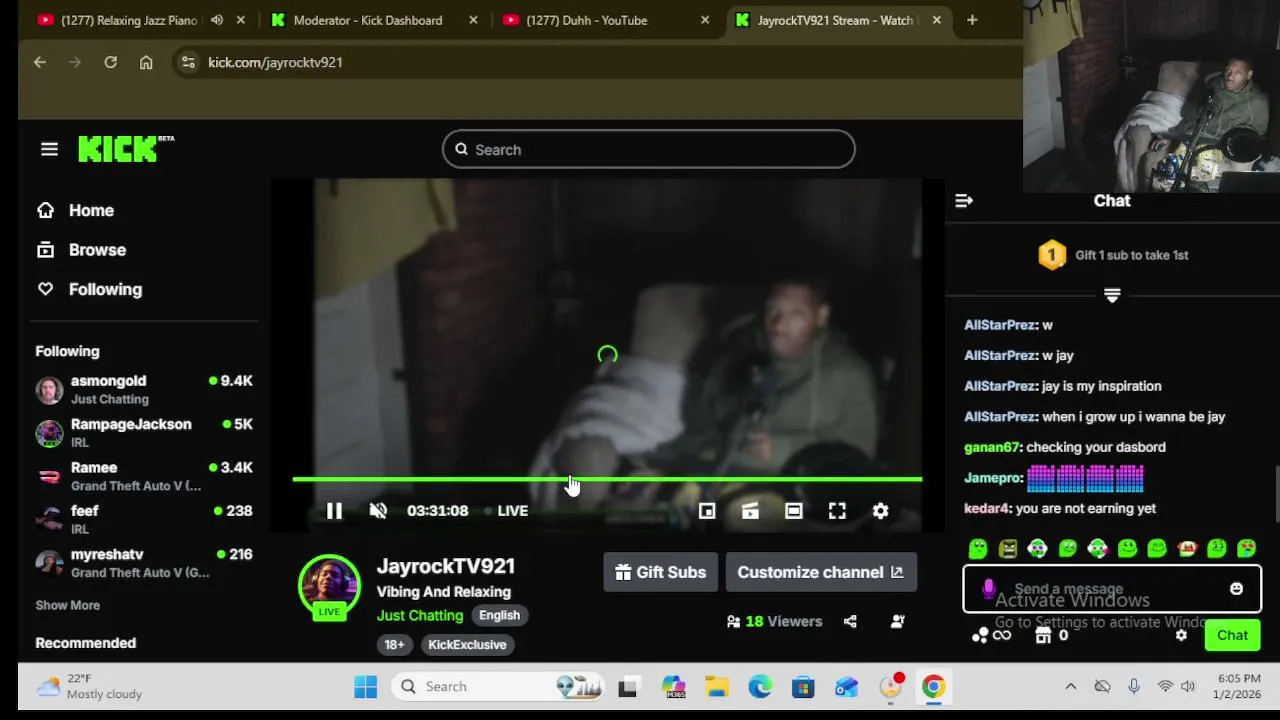This screenshot has height=720, width=1280.
Task: Open the emoji picker in chat input
Action: (1237, 589)
